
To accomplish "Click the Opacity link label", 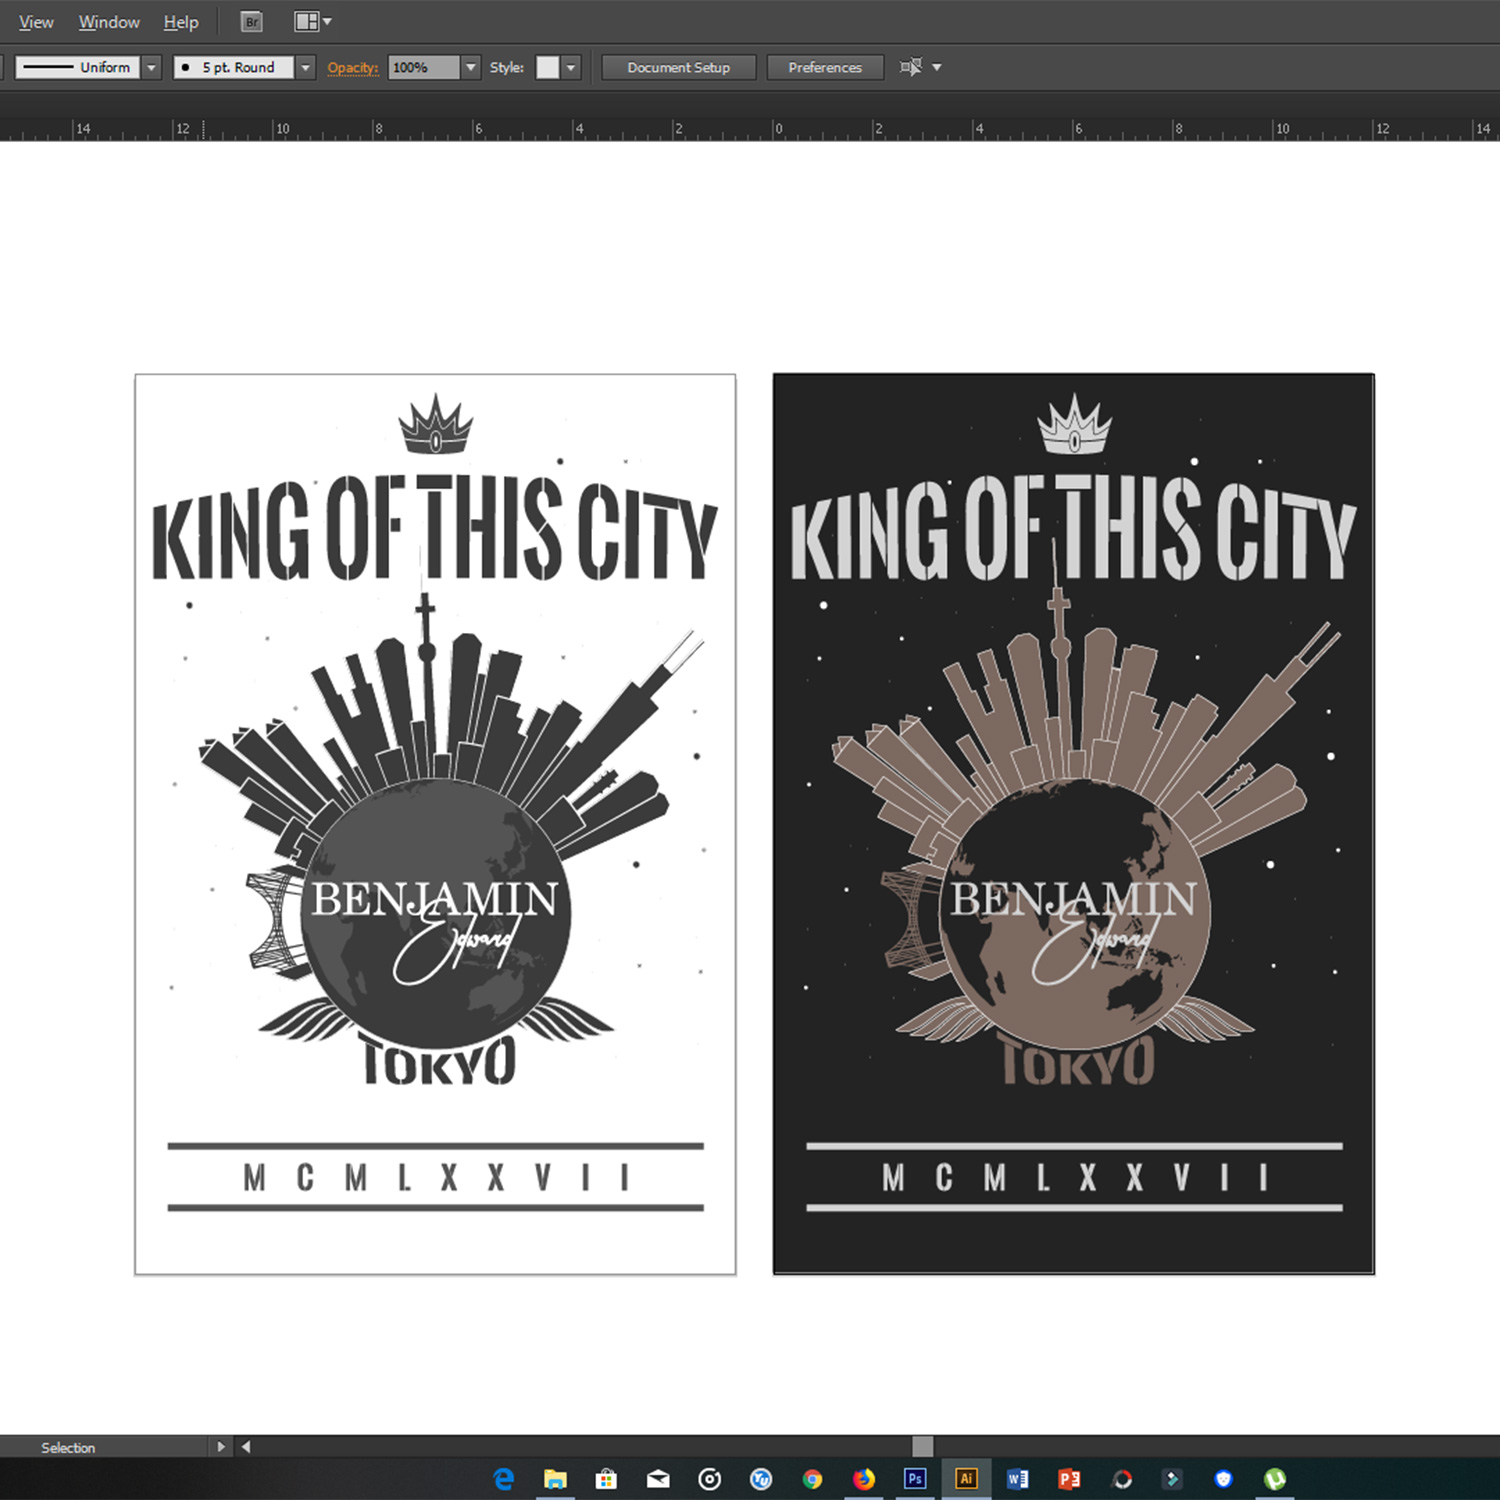I will 352,67.
